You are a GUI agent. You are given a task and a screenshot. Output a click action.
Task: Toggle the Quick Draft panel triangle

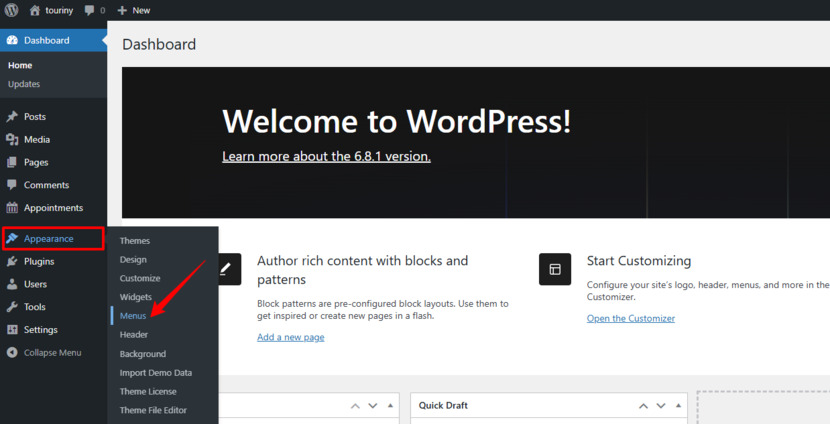(678, 405)
